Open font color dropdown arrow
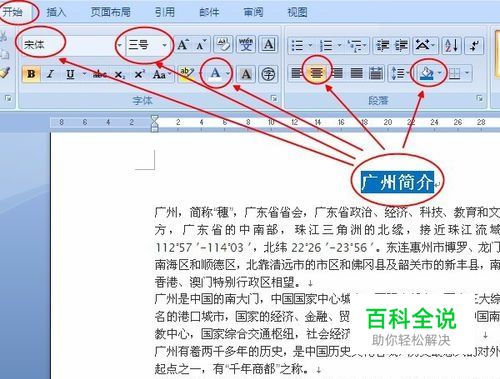Viewport: 500px width, 379px height. 228,73
